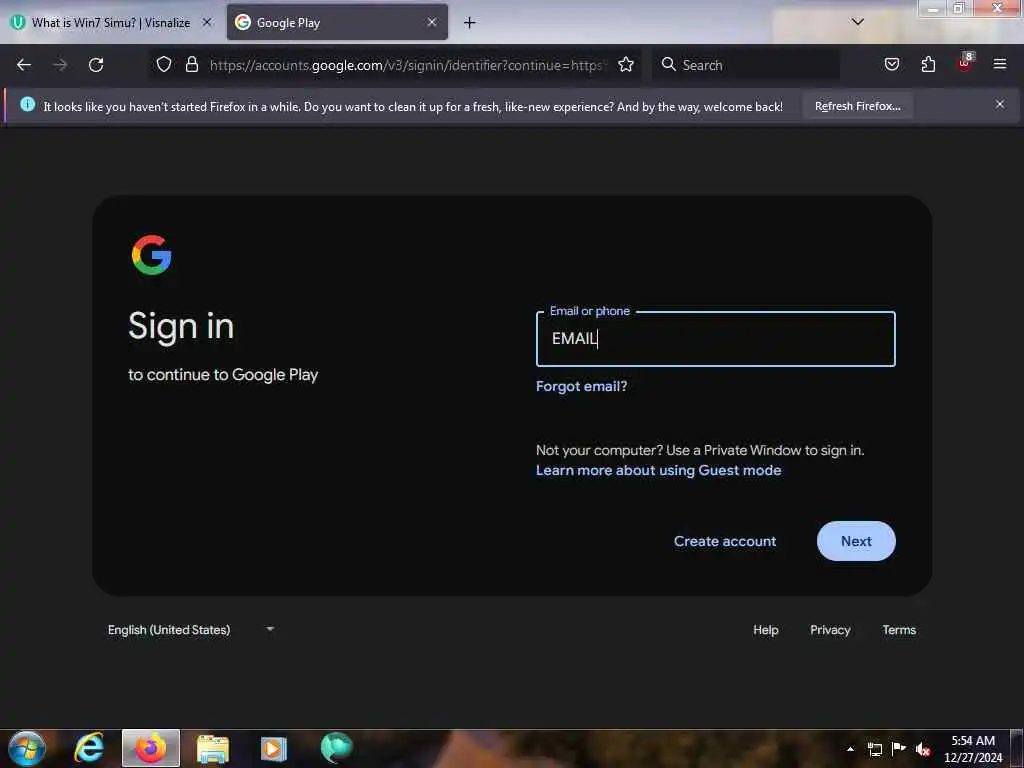The width and height of the screenshot is (1024, 768).
Task: Click the Firefox Search box
Action: click(746, 65)
